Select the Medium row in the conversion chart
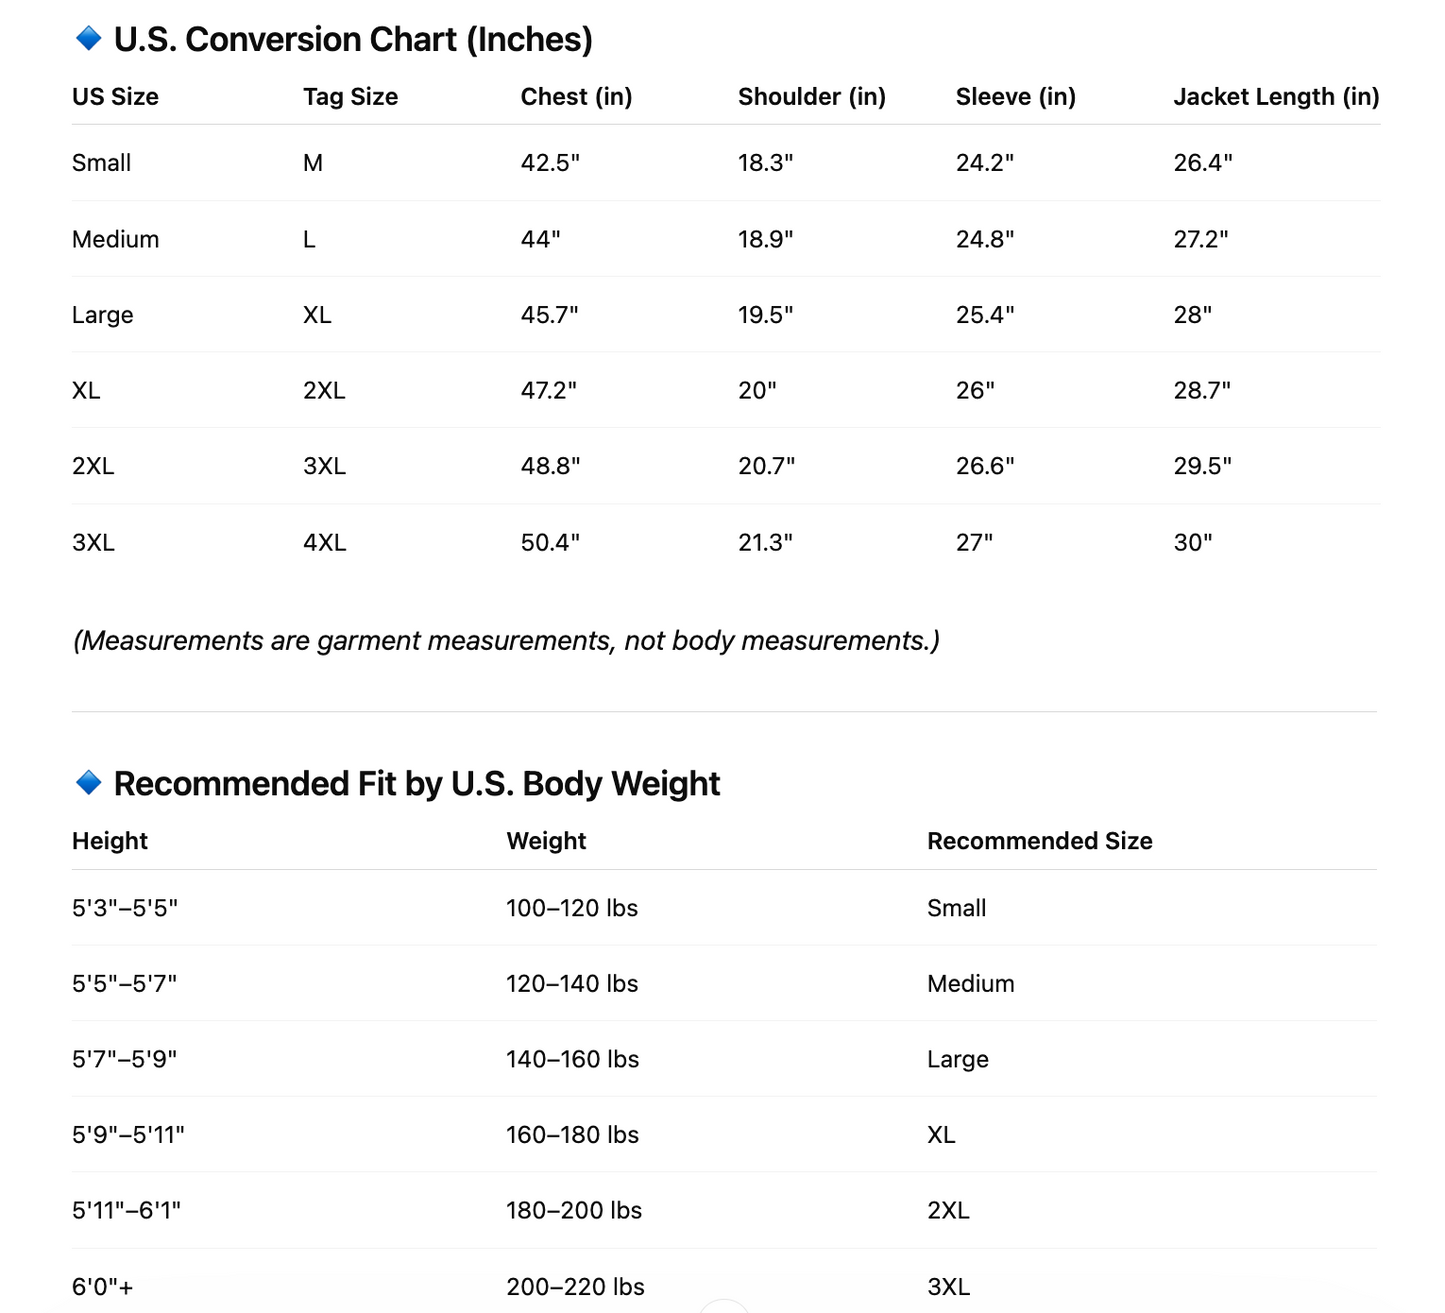 pyautogui.click(x=115, y=239)
